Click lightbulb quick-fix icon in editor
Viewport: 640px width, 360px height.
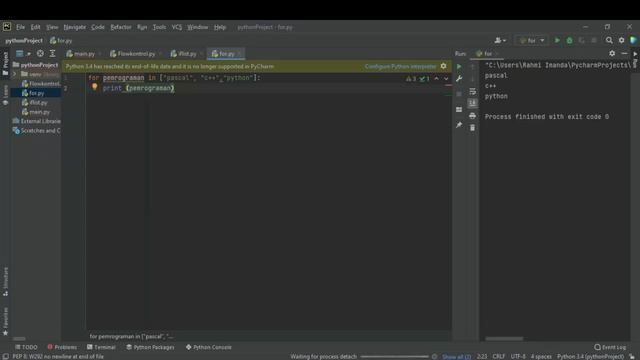coord(95,87)
